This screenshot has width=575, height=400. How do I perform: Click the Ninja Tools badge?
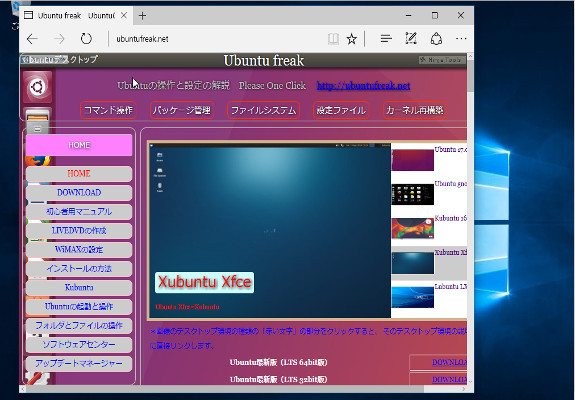pyautogui.click(x=442, y=60)
